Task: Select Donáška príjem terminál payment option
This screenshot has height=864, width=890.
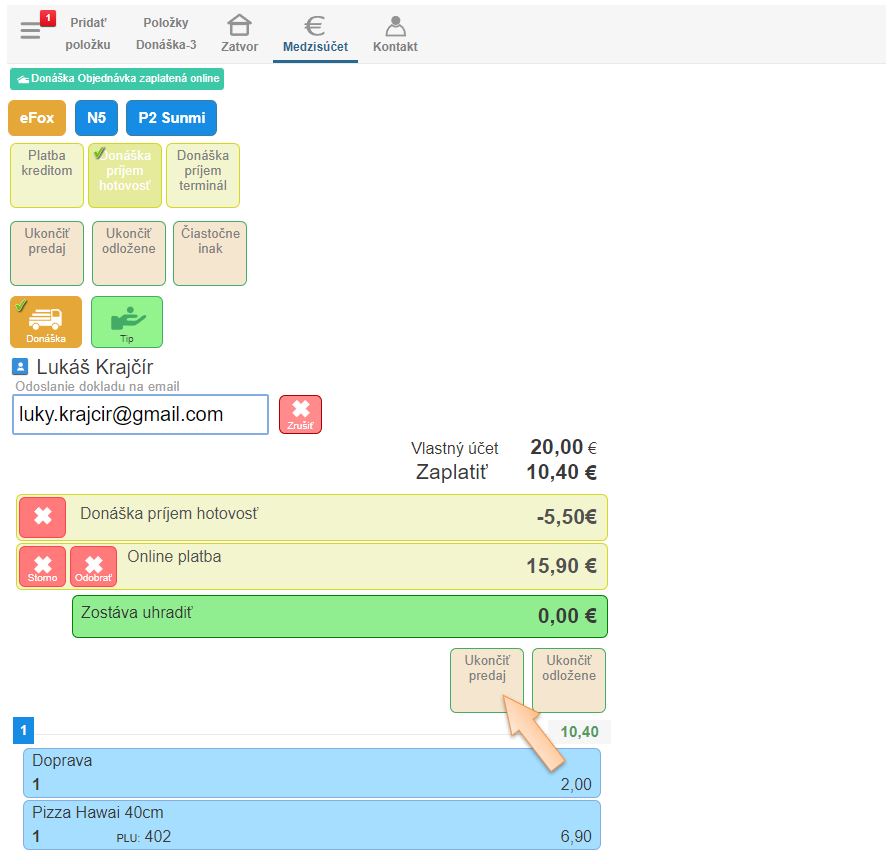Action: click(203, 175)
